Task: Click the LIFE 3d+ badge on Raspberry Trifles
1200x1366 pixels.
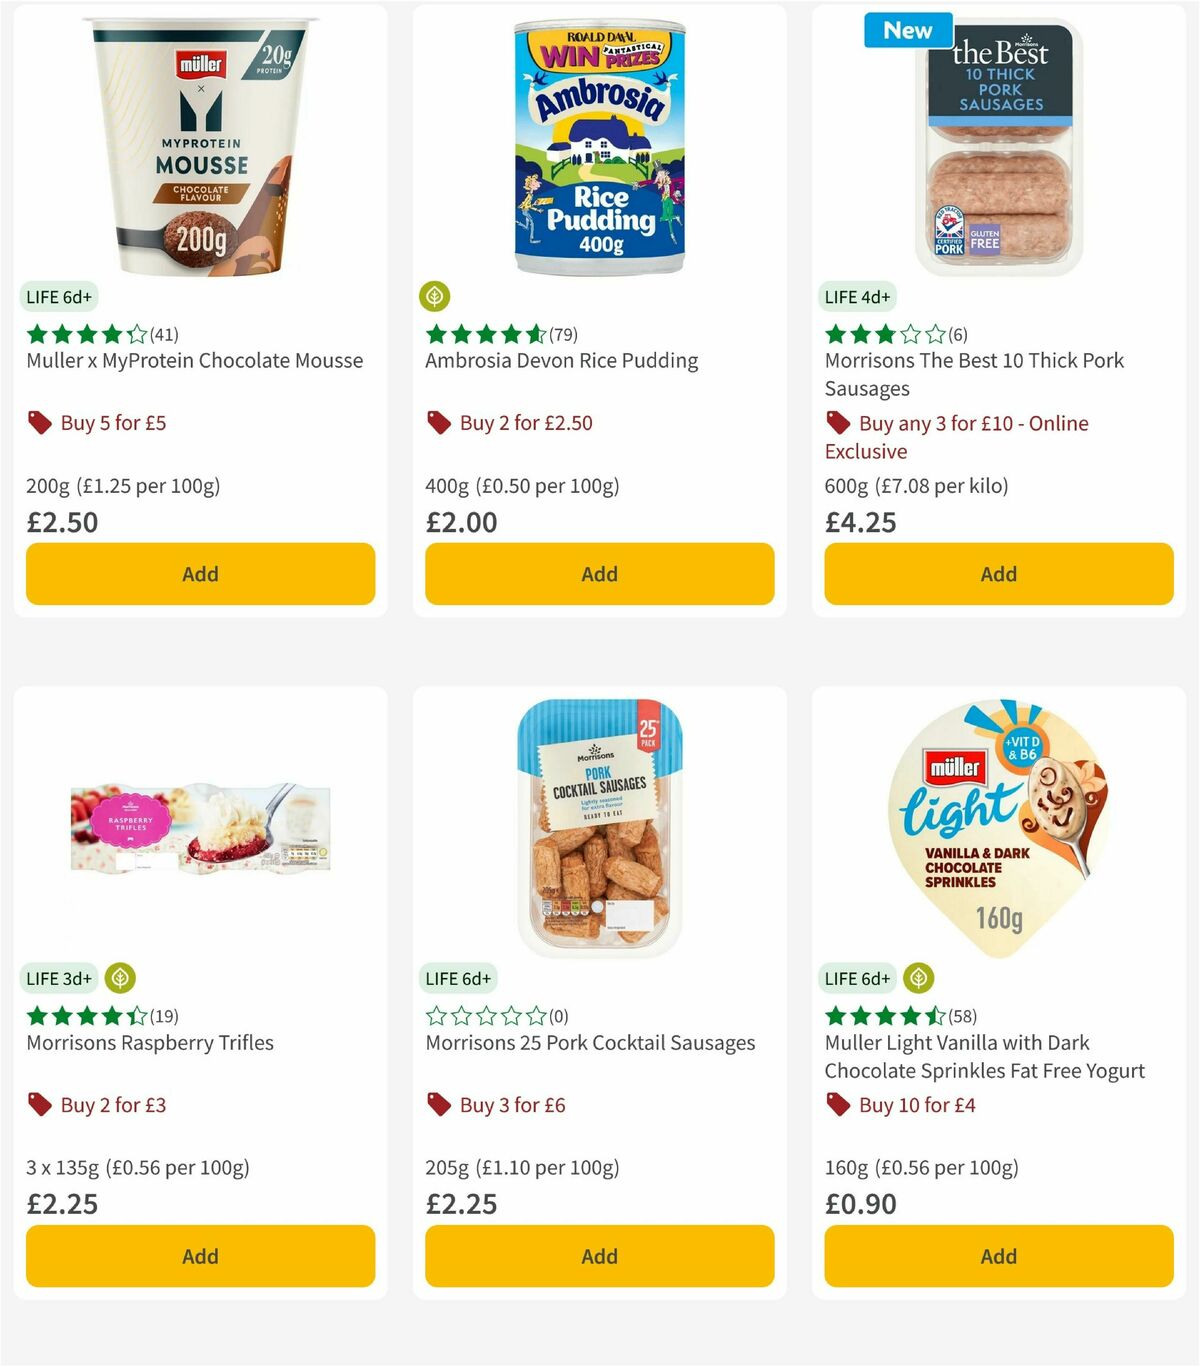Action: tap(58, 978)
